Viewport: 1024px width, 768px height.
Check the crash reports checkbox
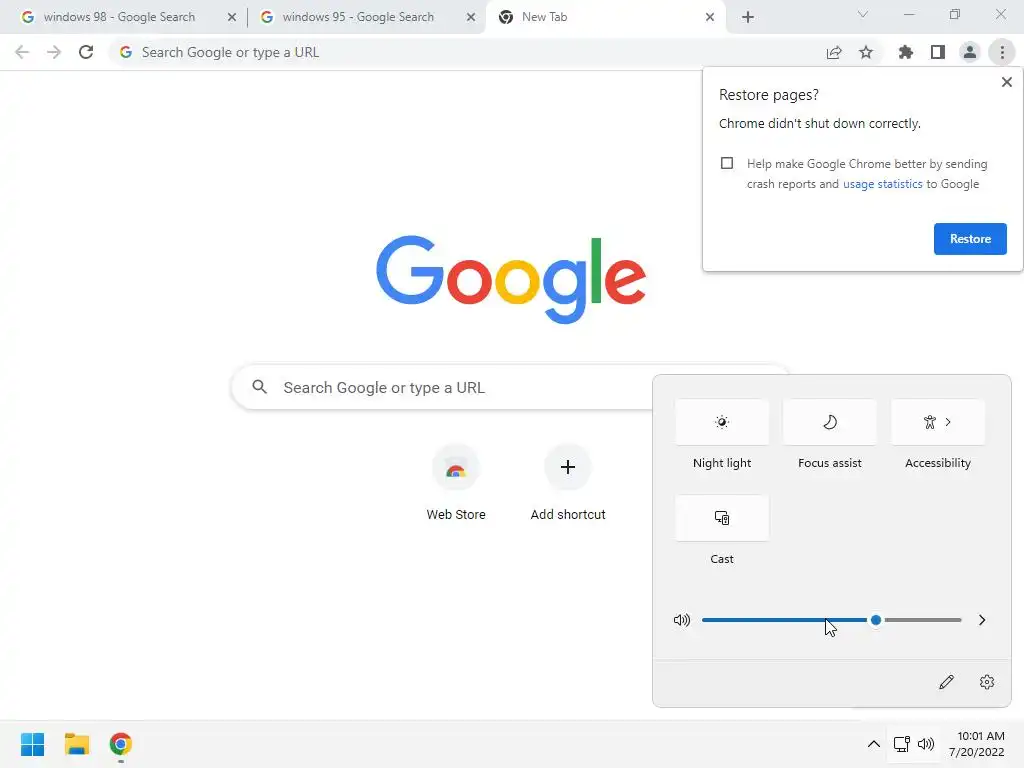727,163
